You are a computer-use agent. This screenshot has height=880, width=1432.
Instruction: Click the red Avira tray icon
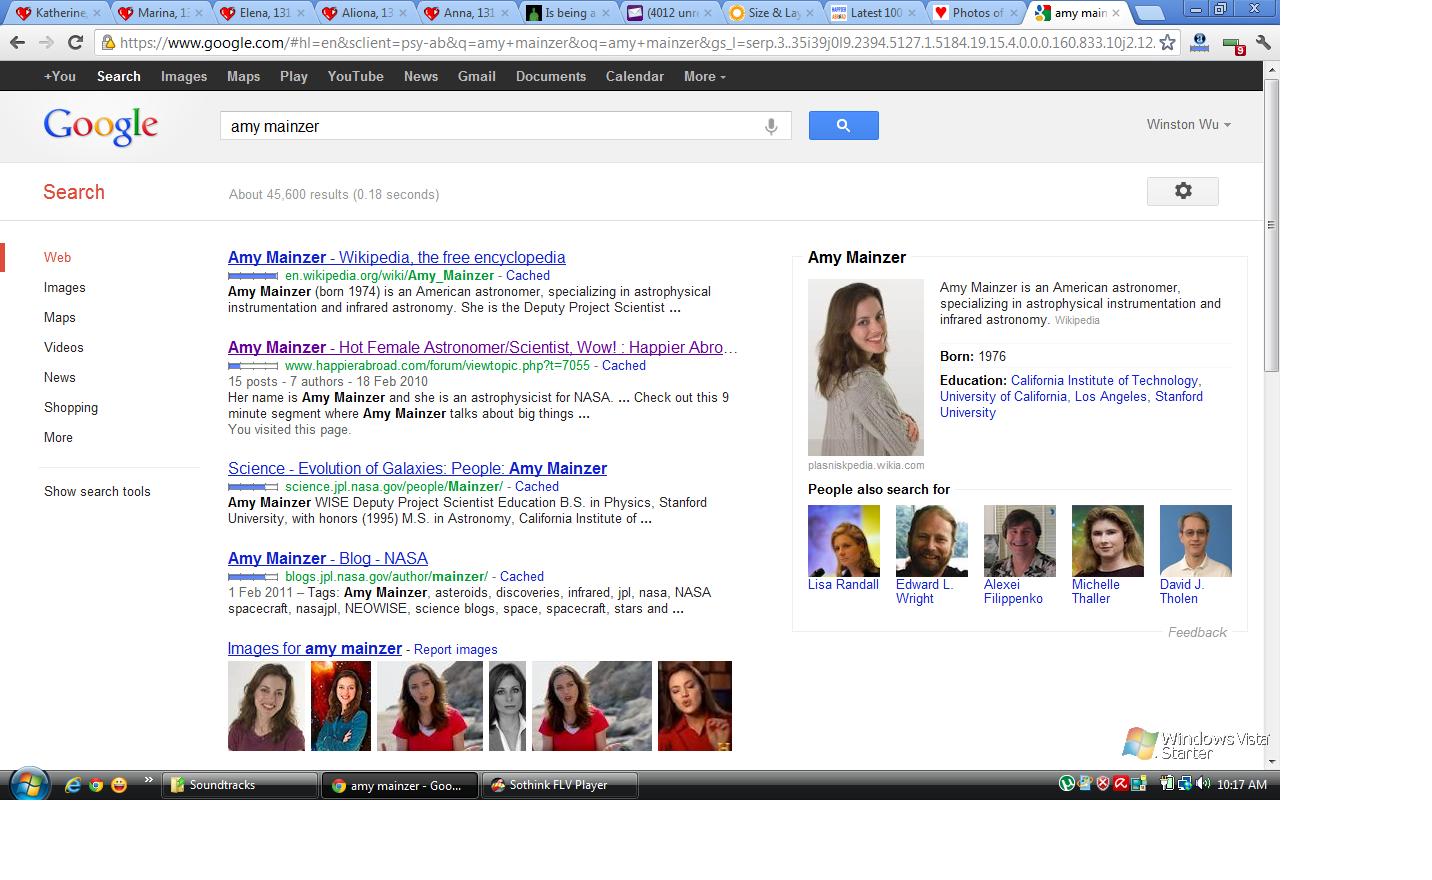point(1121,784)
